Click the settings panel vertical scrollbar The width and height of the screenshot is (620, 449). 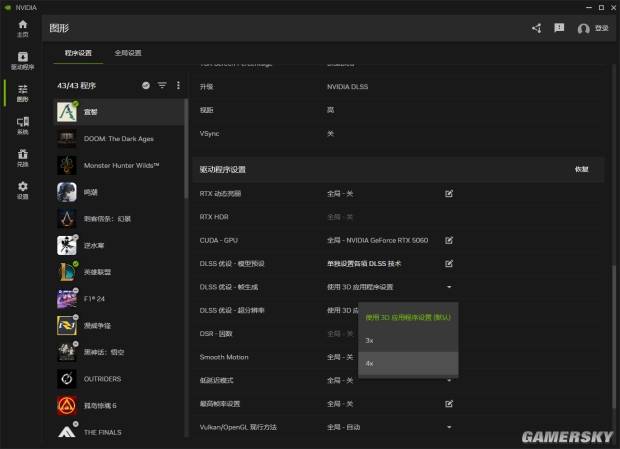pos(613,336)
